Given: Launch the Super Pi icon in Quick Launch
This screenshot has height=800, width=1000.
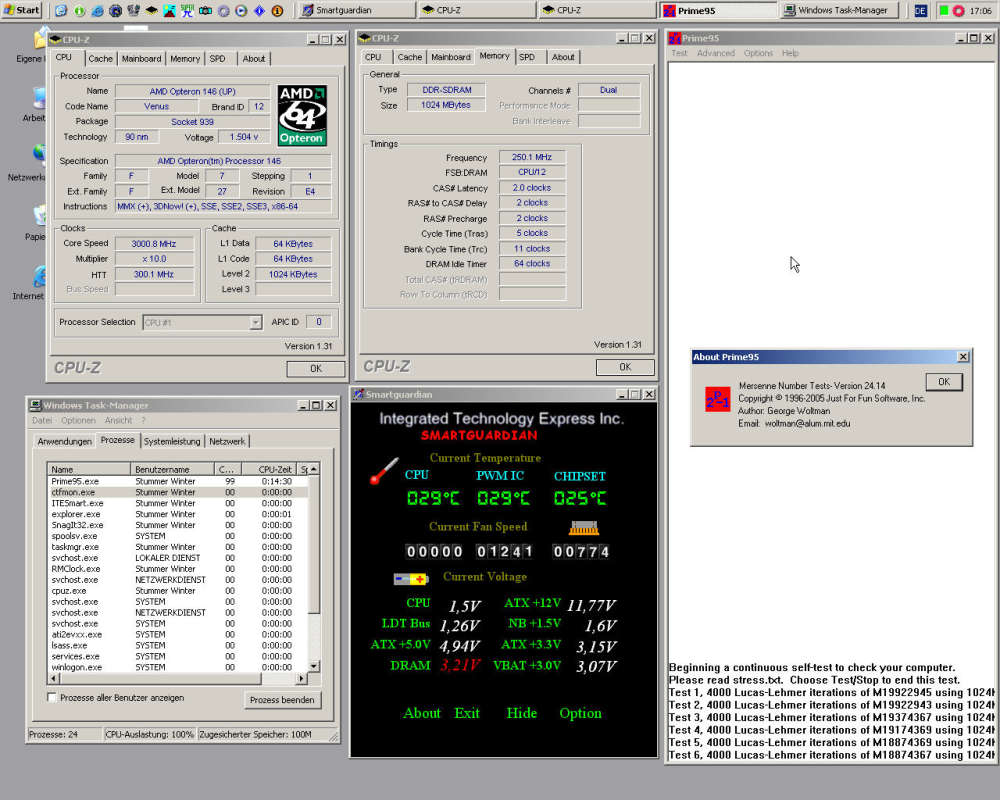Looking at the screenshot, I should (188, 11).
